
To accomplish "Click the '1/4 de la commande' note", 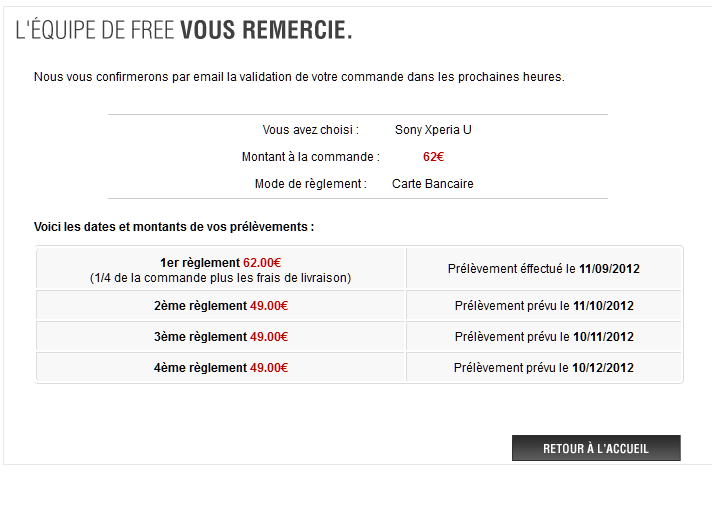I will (x=220, y=278).
